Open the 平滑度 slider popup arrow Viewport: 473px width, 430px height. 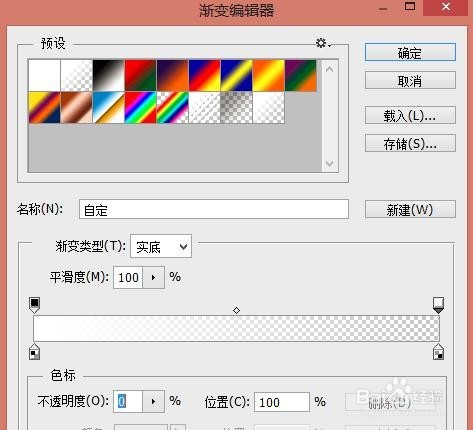[x=153, y=277]
